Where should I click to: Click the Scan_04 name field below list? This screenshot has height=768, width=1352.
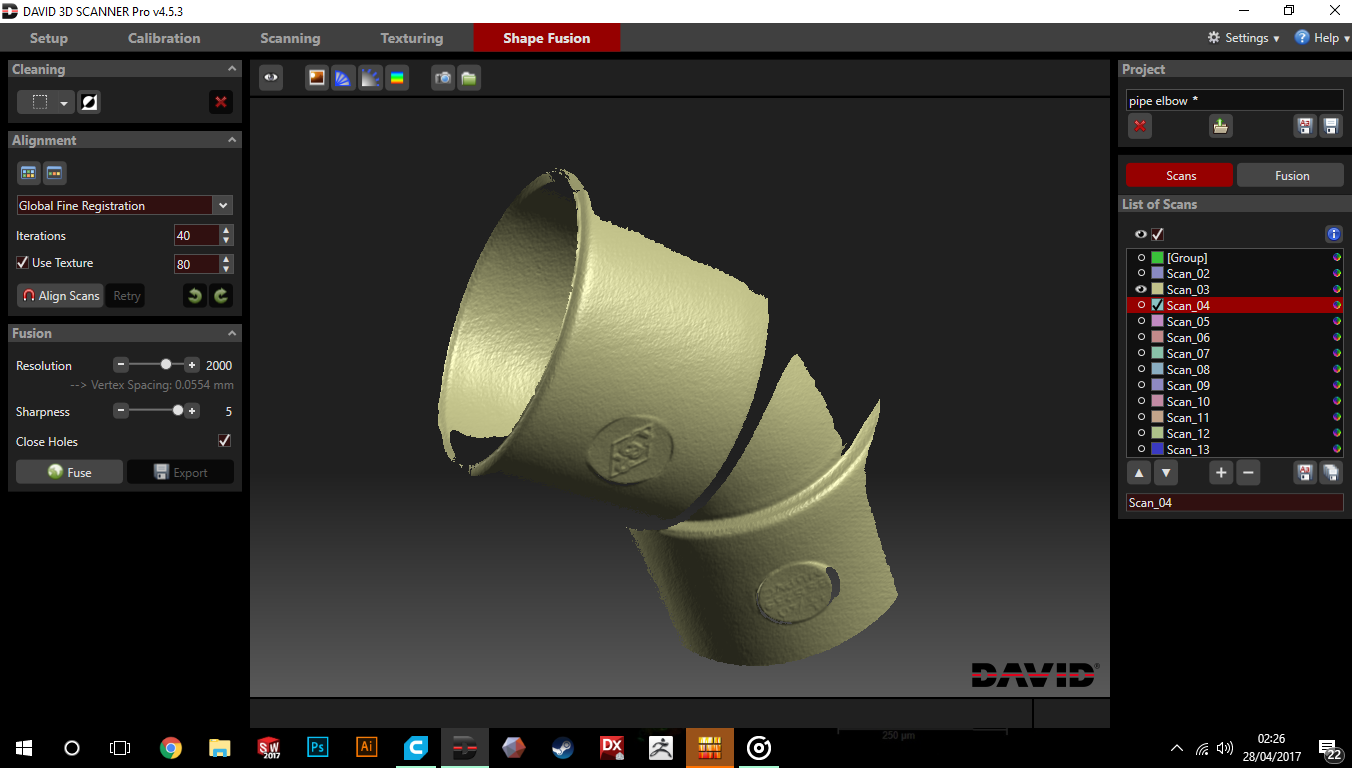[1234, 502]
